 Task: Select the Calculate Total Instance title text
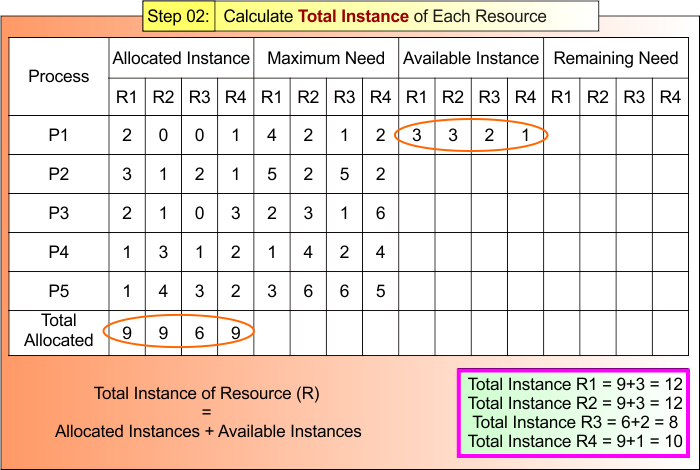(x=385, y=16)
